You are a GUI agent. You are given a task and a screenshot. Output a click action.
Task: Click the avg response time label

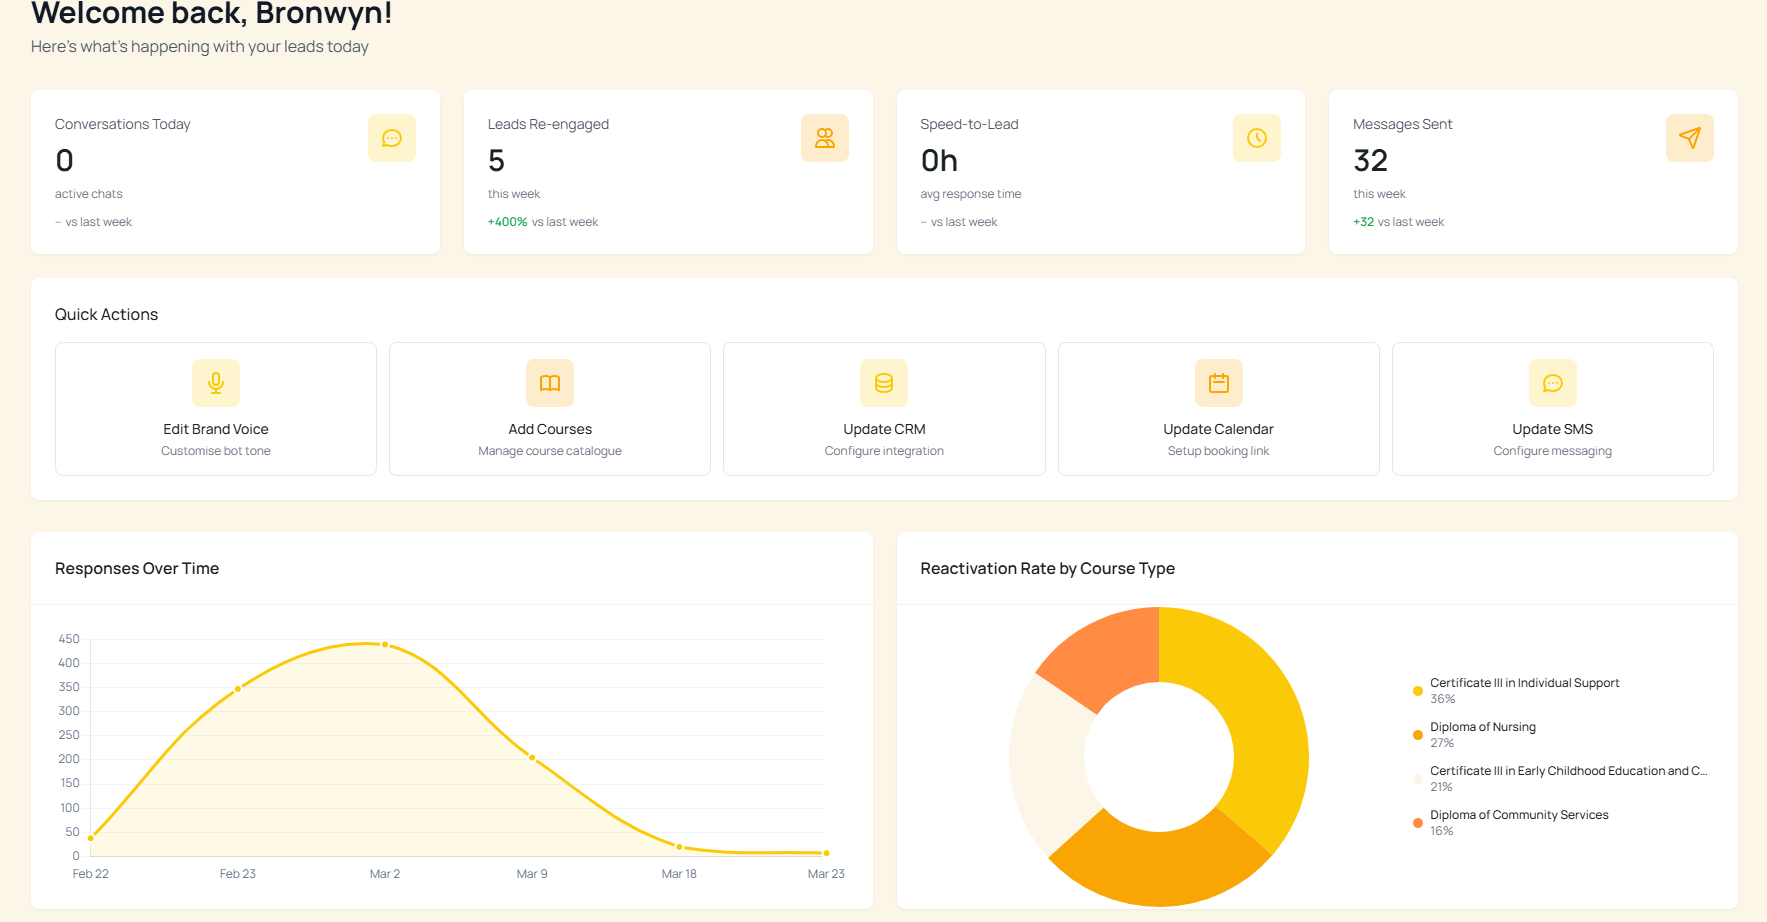tap(970, 194)
